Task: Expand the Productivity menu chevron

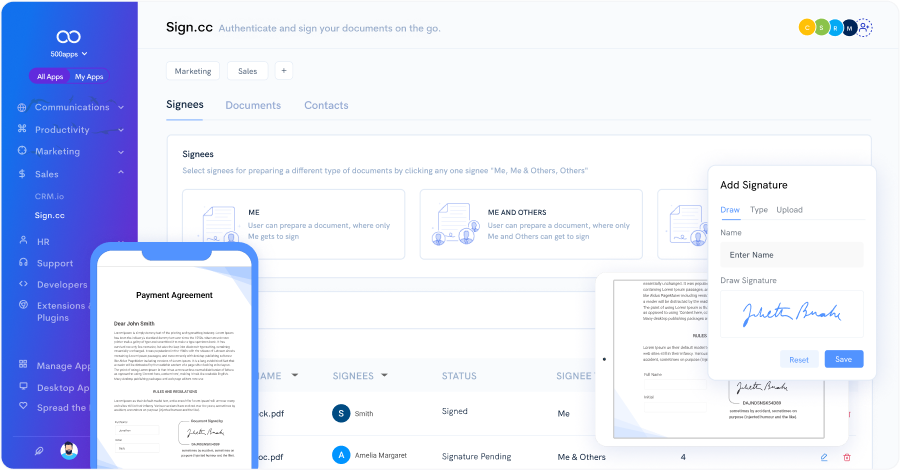Action: (x=121, y=130)
